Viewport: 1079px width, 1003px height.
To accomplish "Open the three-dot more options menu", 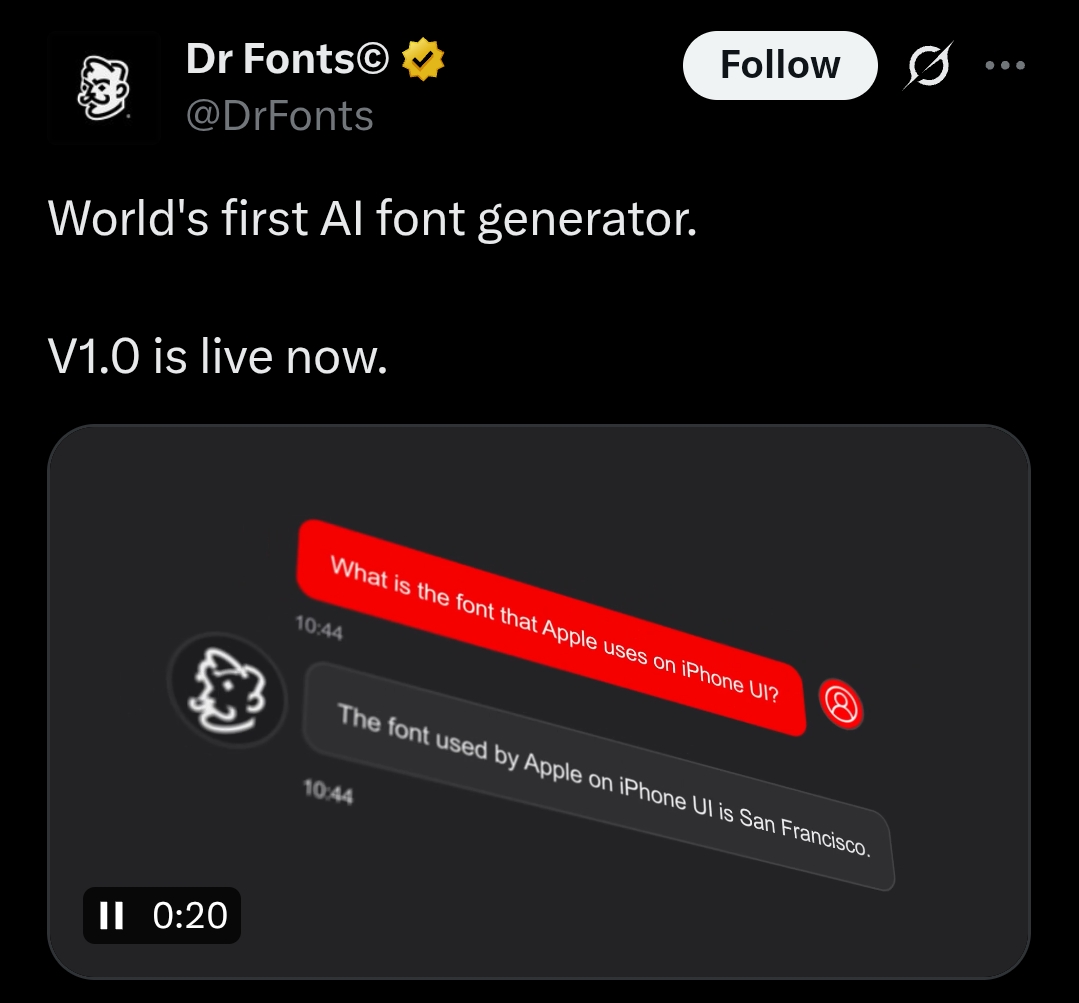I will point(1005,65).
